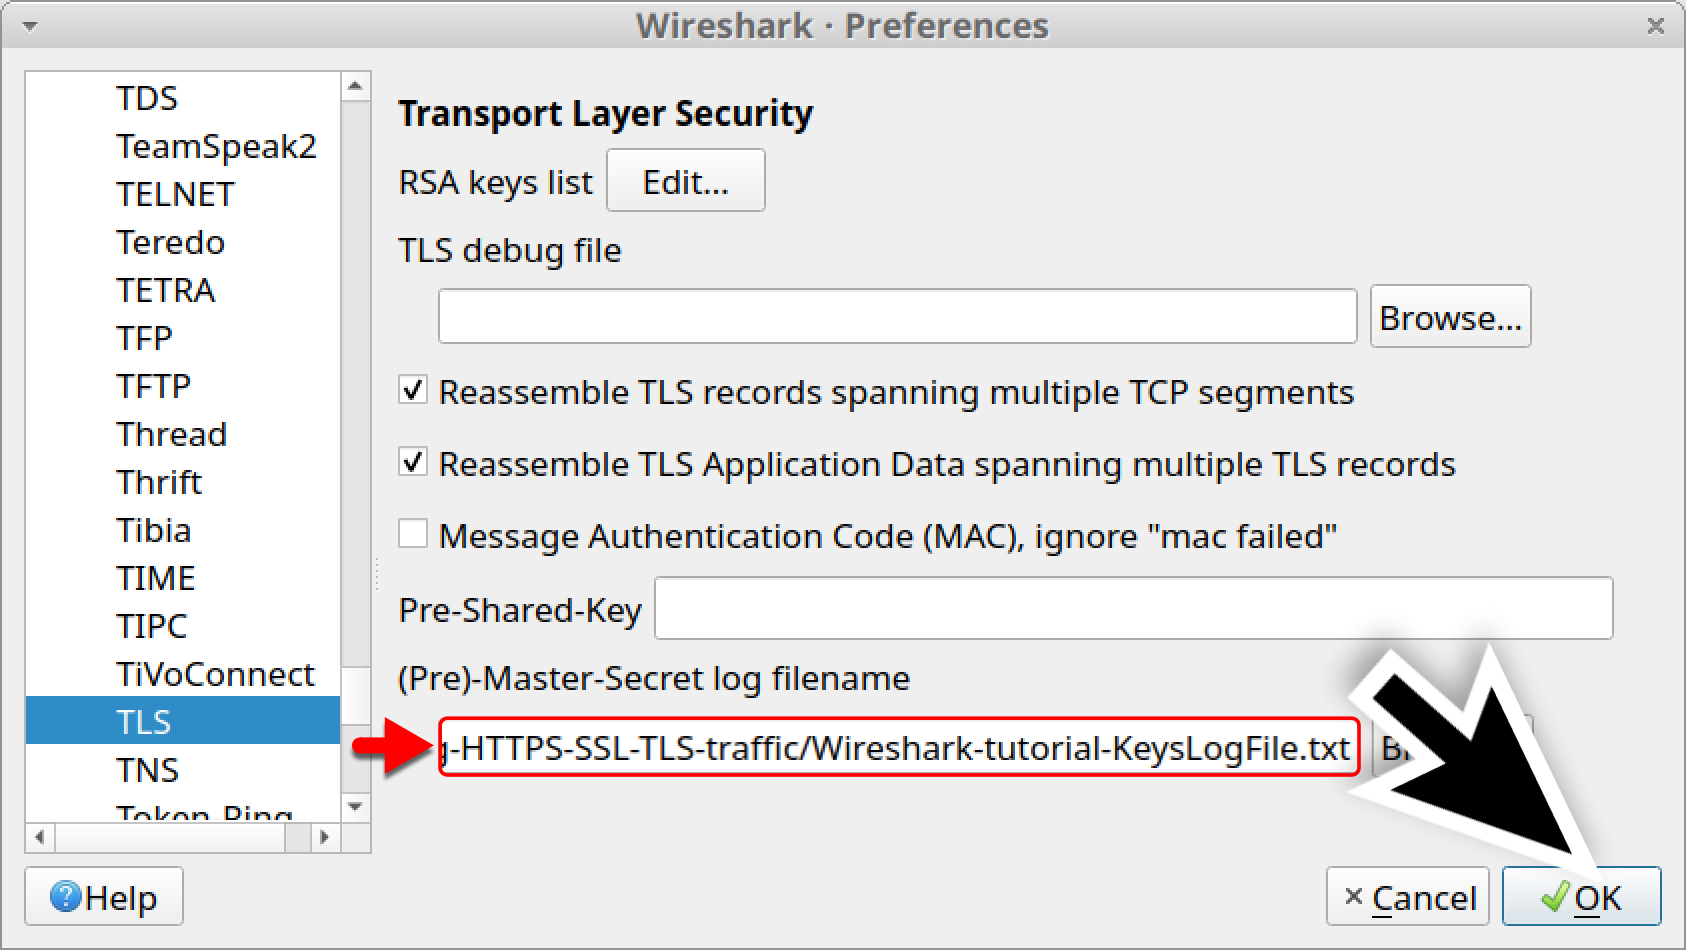Screen dimensions: 1686x950
Task: Uncheck Reassemble TLS Application Data option
Action: point(412,462)
